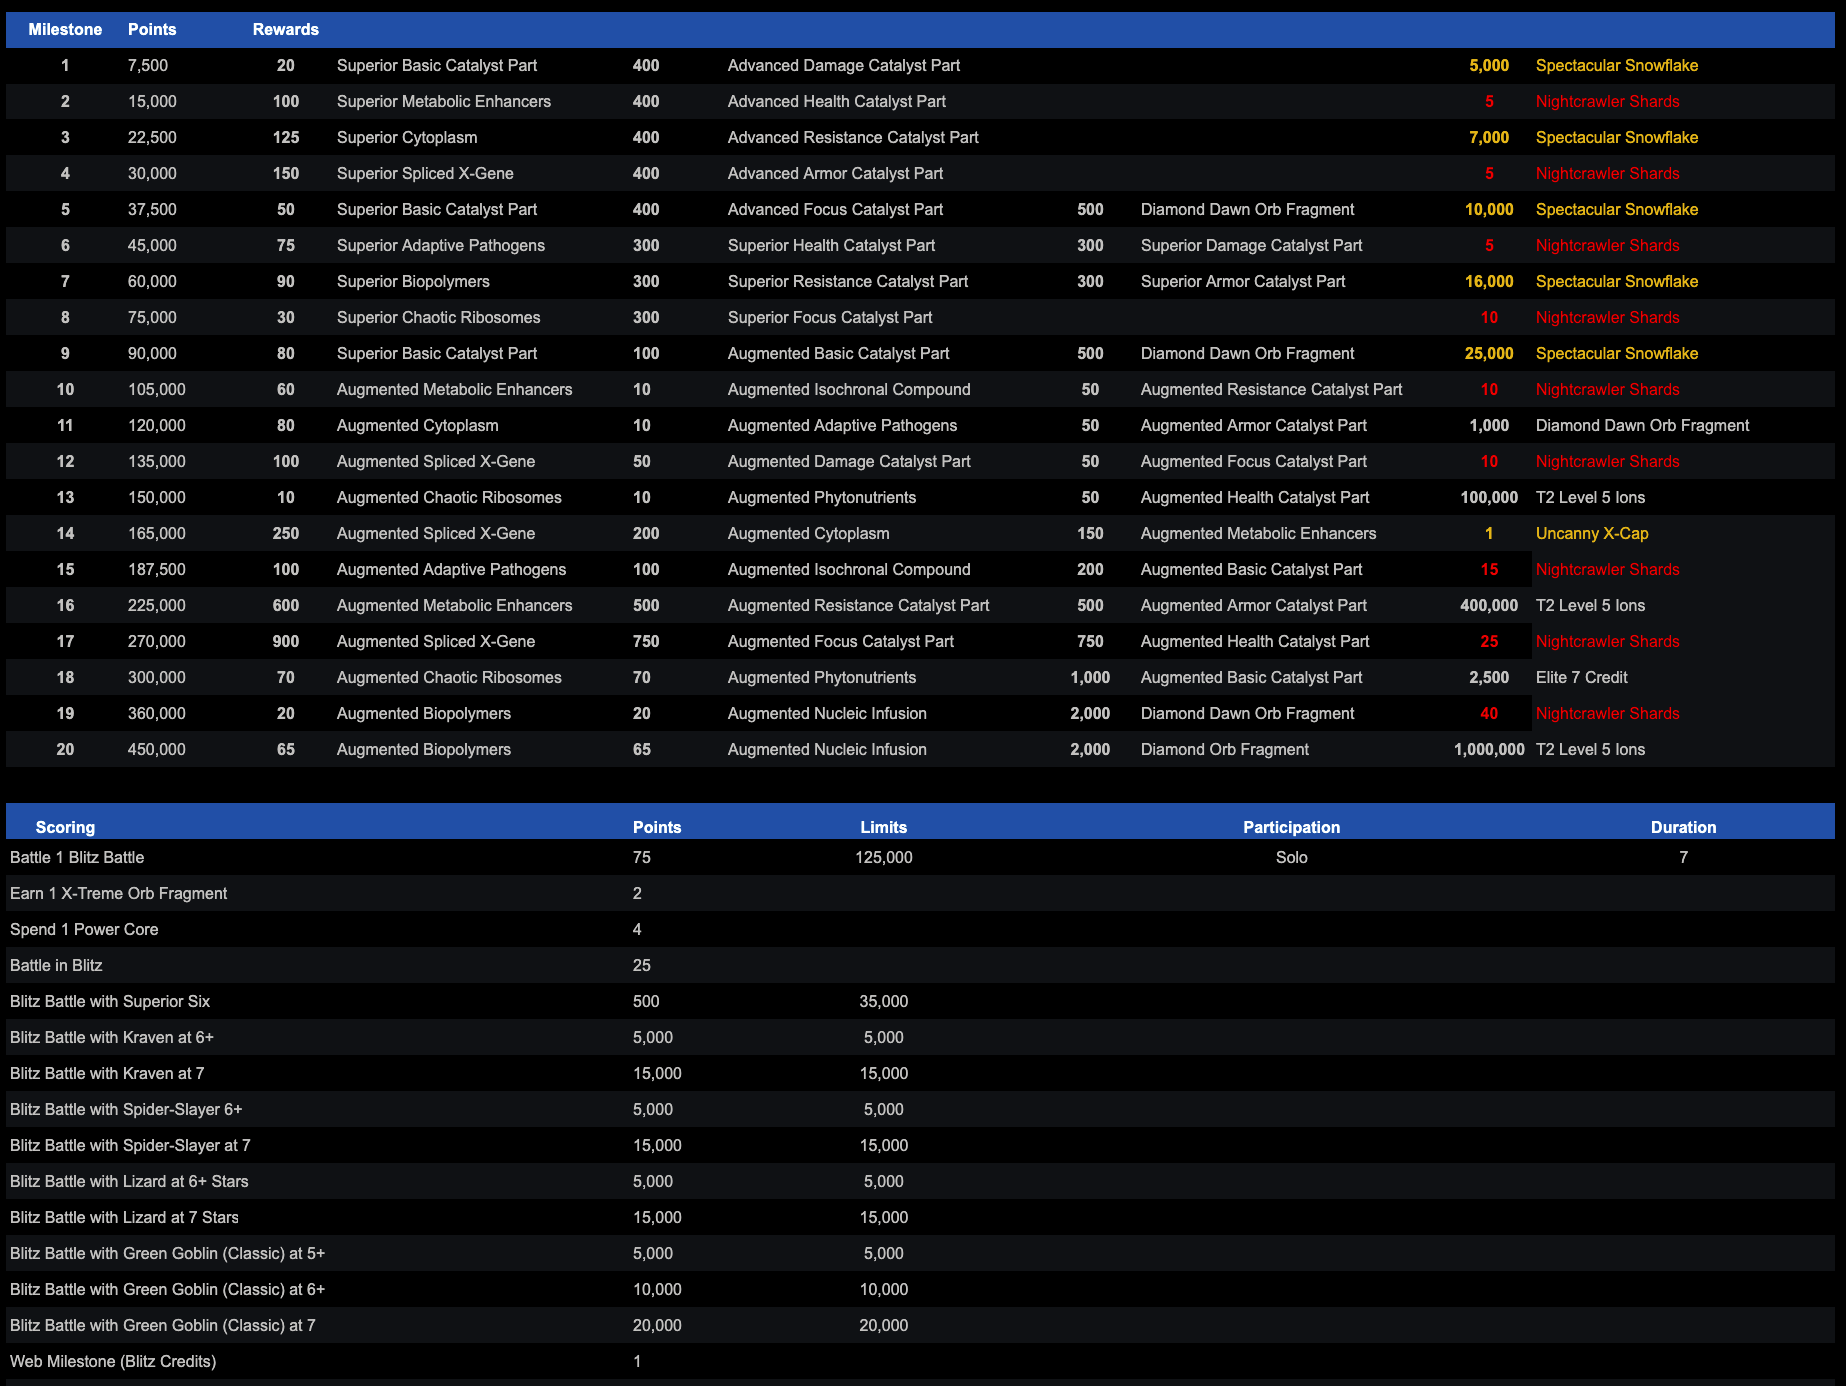Image resolution: width=1846 pixels, height=1386 pixels.
Task: Select the 35,000 limit value
Action: tap(883, 1001)
